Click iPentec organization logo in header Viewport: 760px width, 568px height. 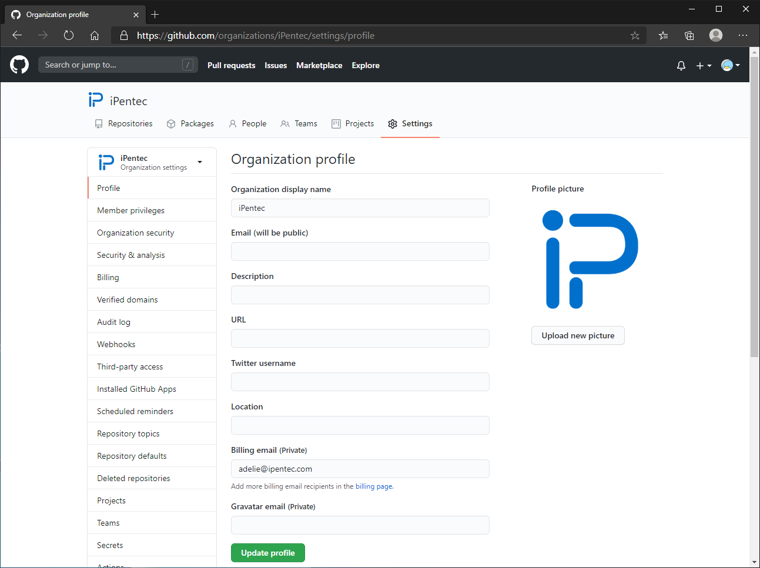(x=95, y=100)
